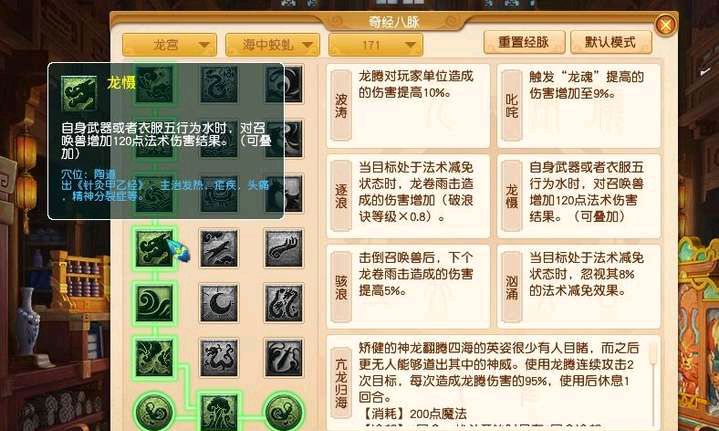Select the grey running beast node
Screen dimensions: 719x431
(219, 249)
